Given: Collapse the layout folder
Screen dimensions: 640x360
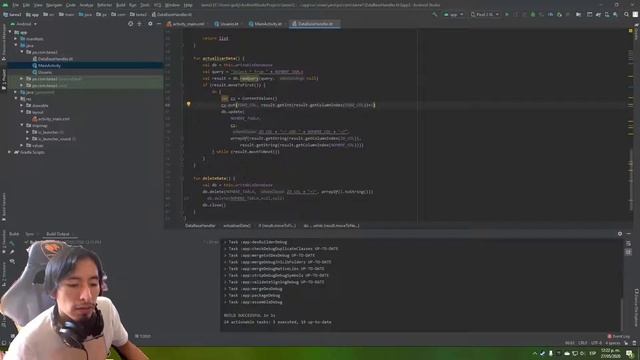Looking at the screenshot, I should pyautogui.click(x=22, y=112).
